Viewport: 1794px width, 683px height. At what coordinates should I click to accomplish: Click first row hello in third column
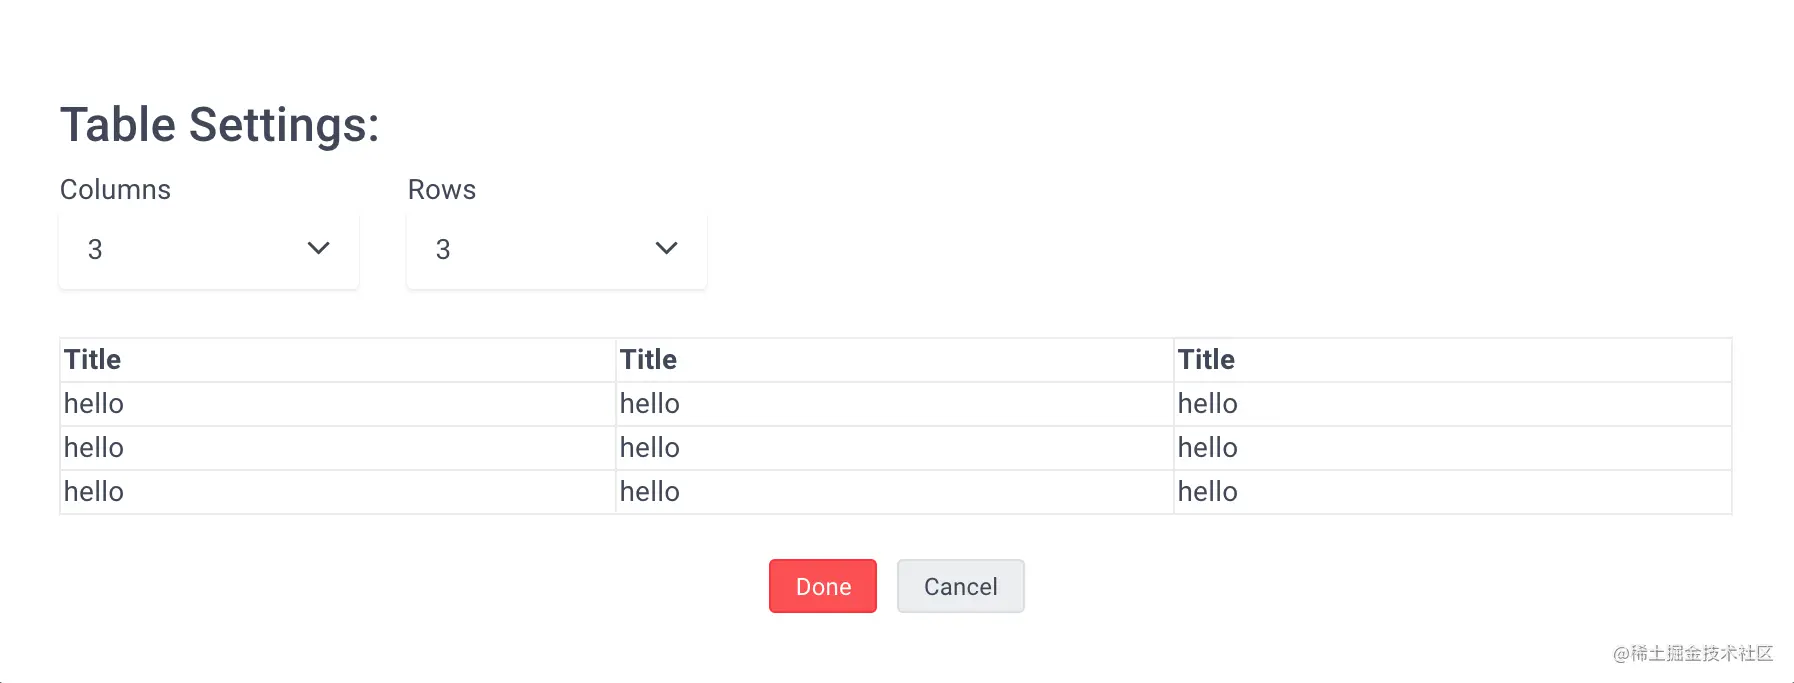click(1208, 404)
